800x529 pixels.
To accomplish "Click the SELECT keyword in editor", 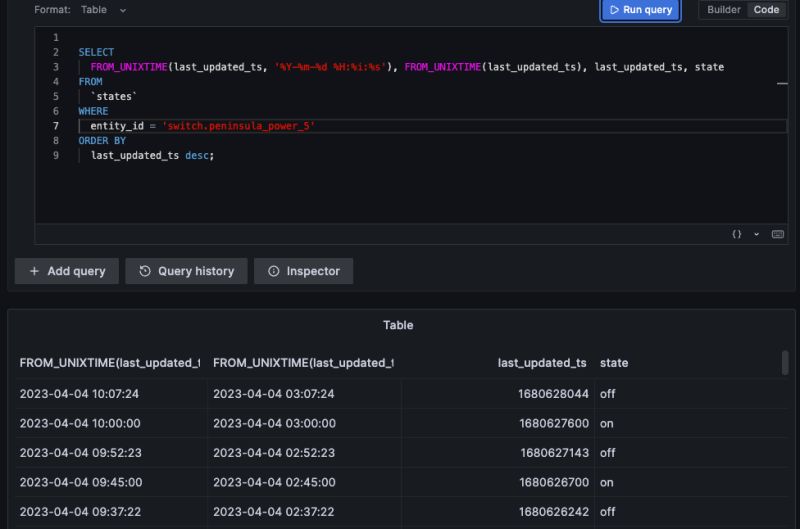I will [96, 52].
